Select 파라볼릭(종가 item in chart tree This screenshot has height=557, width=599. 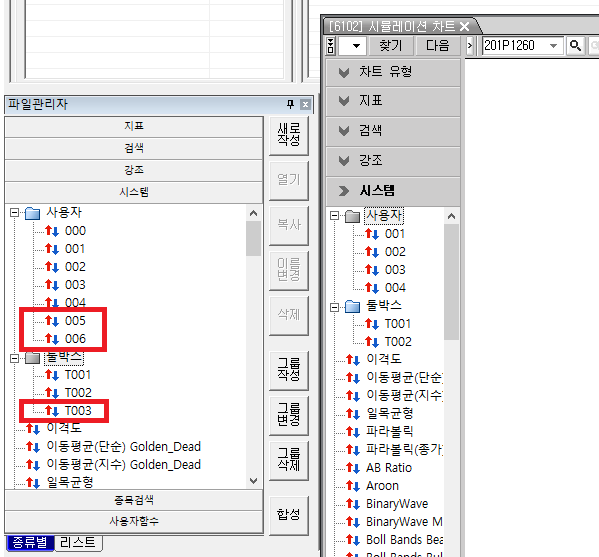point(404,449)
